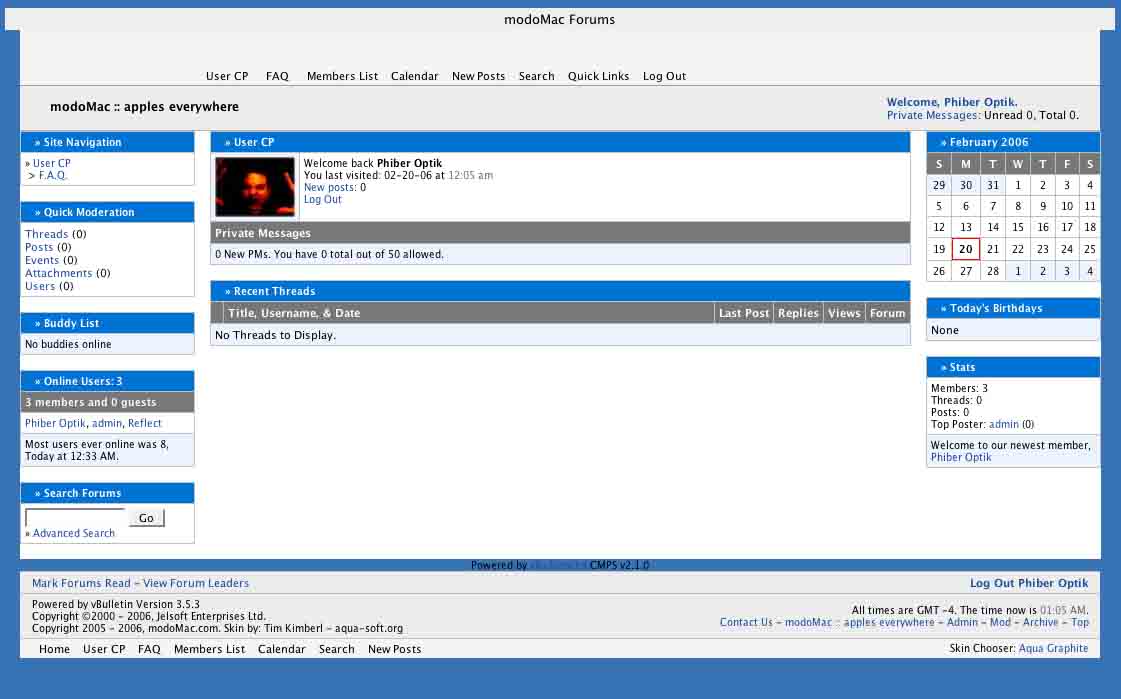
Task: Click Log Out link under avatar welcome
Action: (x=322, y=199)
